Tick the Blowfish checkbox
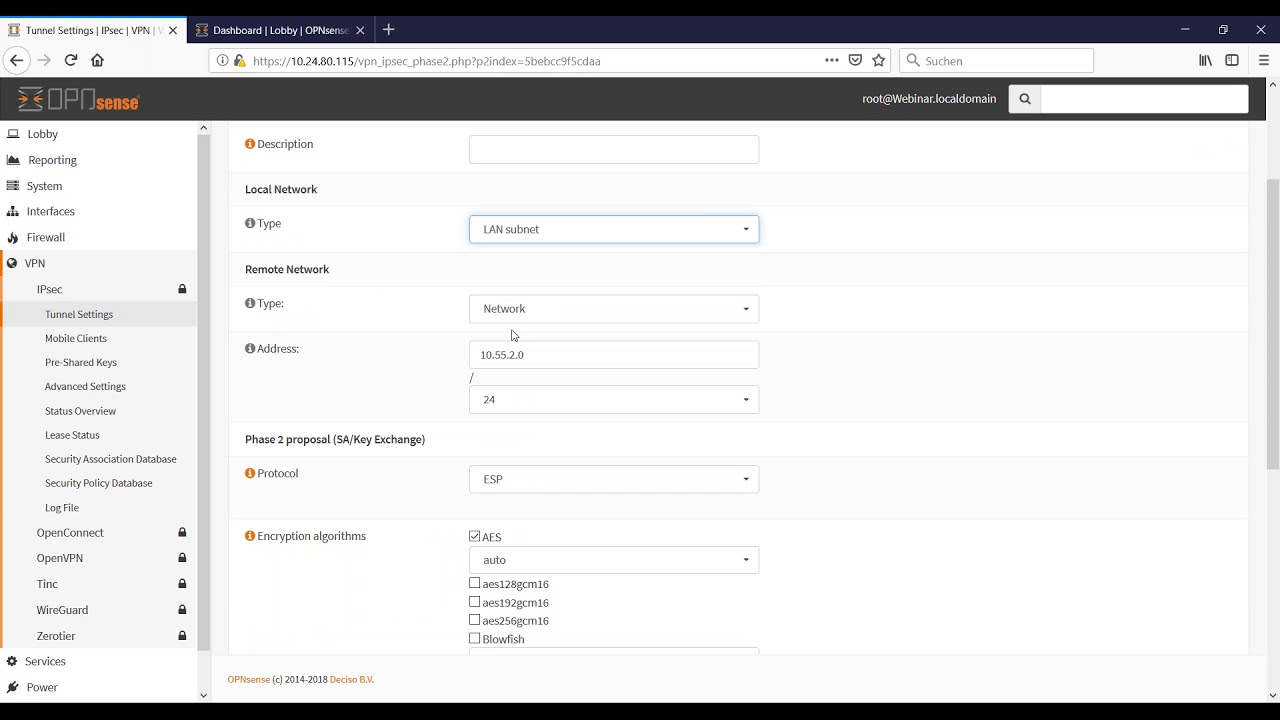Image resolution: width=1280 pixels, height=720 pixels. pos(475,638)
